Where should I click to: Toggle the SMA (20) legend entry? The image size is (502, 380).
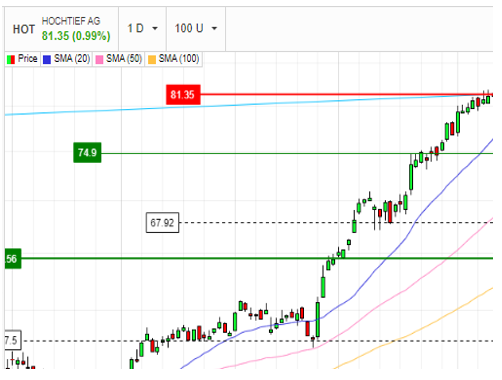[67, 59]
